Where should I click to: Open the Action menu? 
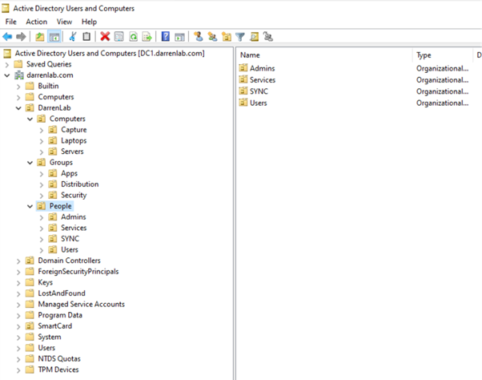37,22
